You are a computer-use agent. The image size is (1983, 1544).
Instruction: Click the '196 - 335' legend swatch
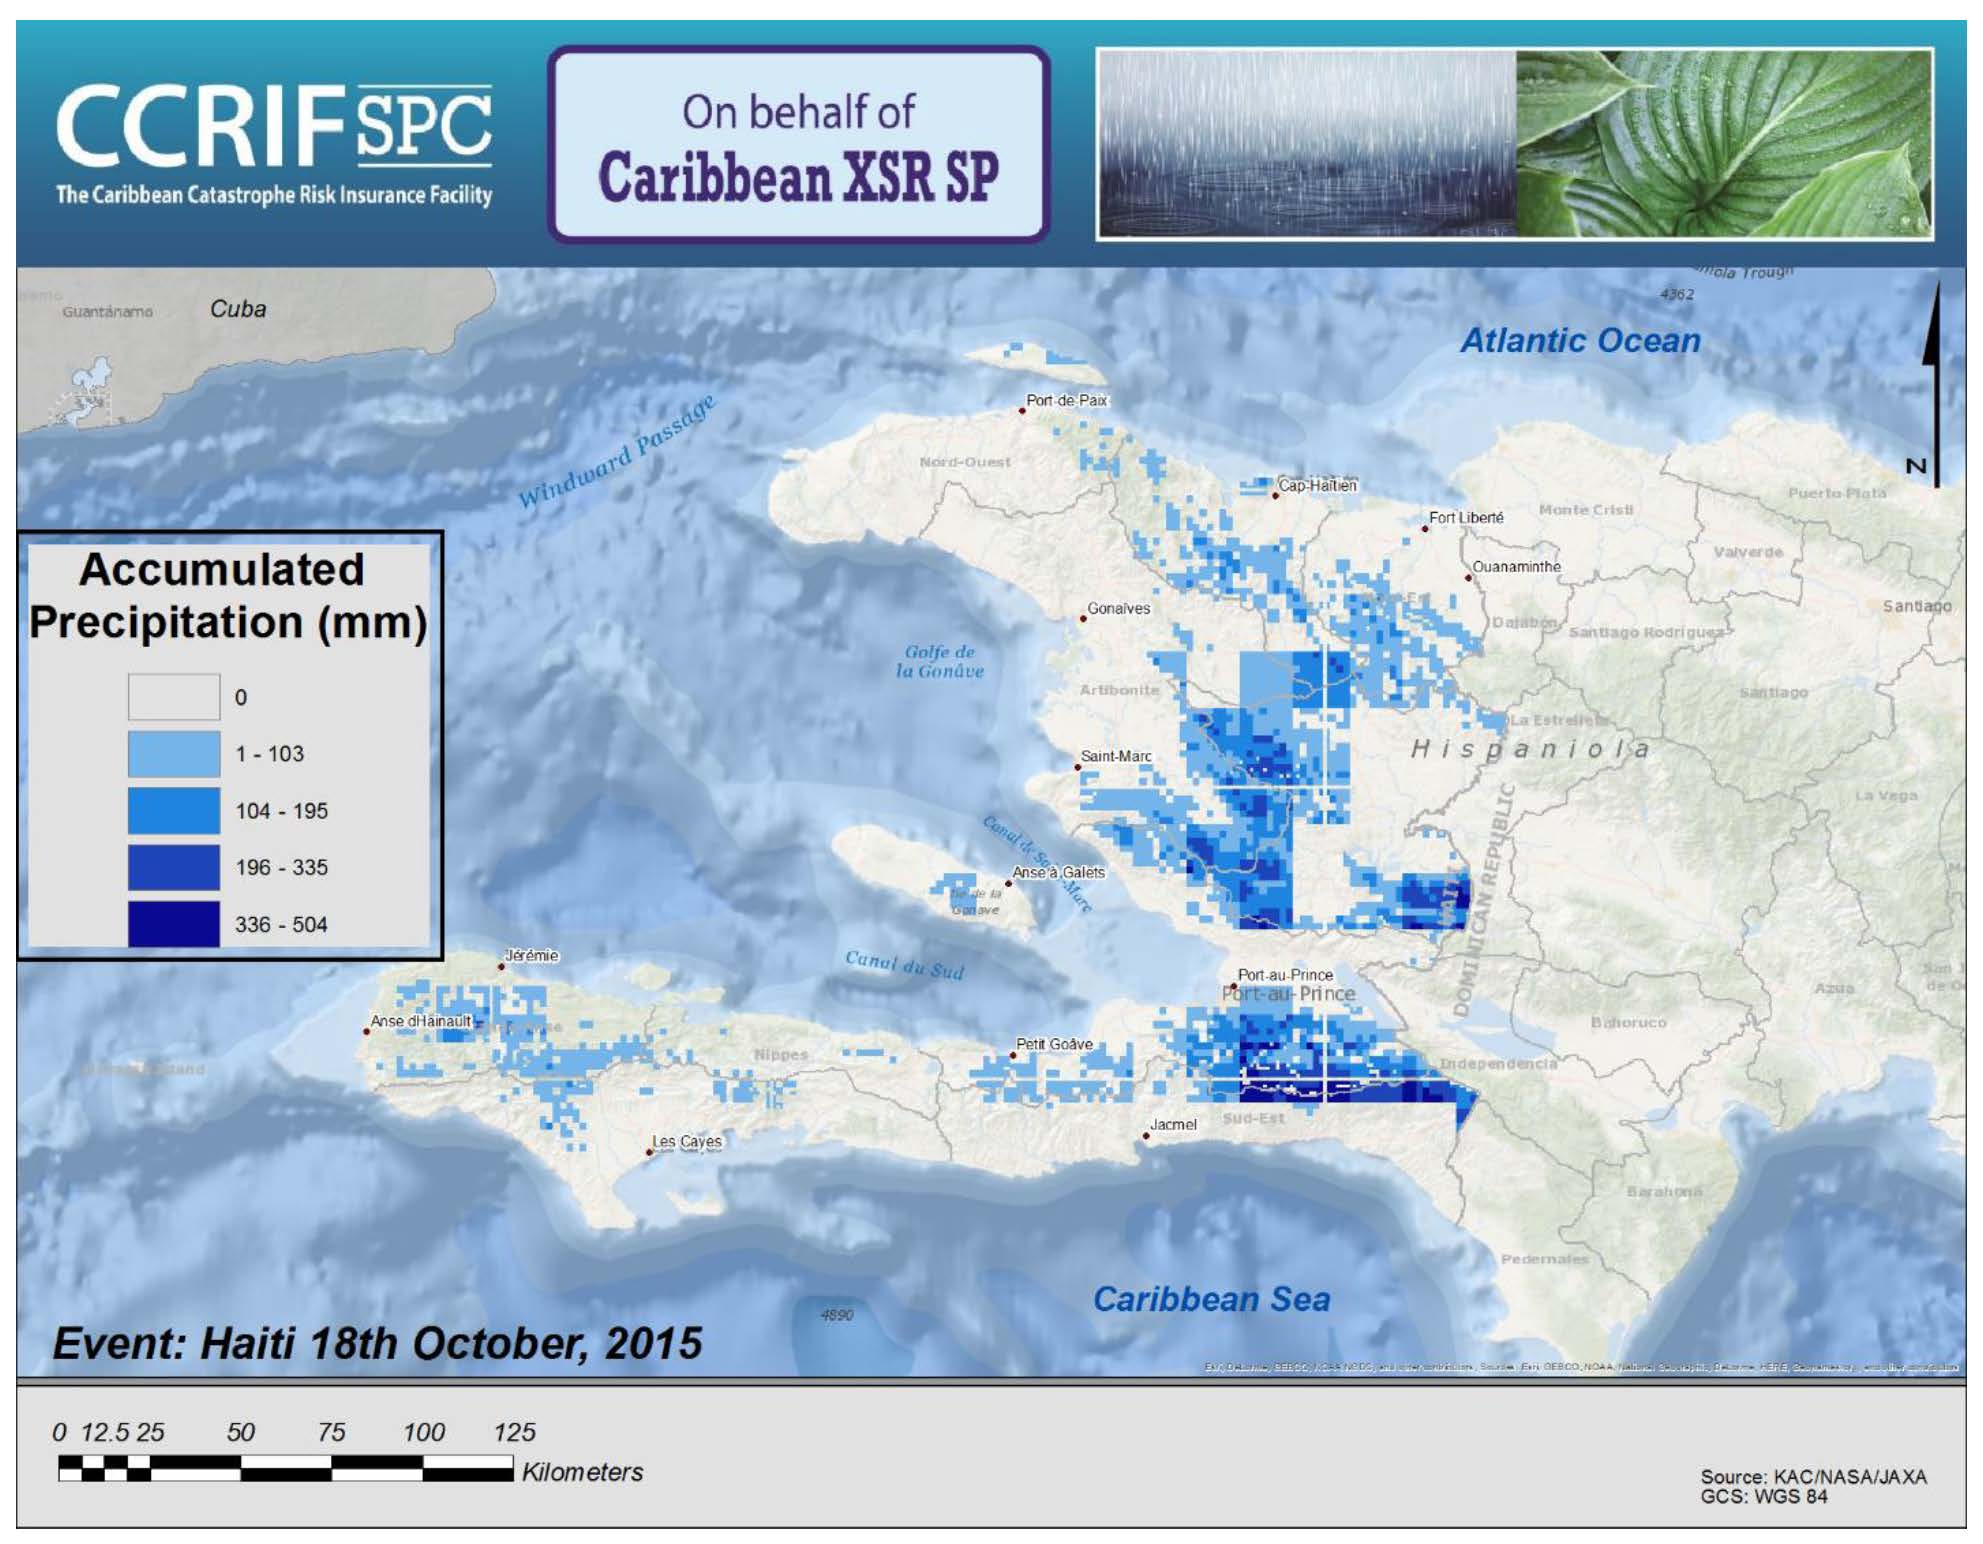pyautogui.click(x=174, y=867)
